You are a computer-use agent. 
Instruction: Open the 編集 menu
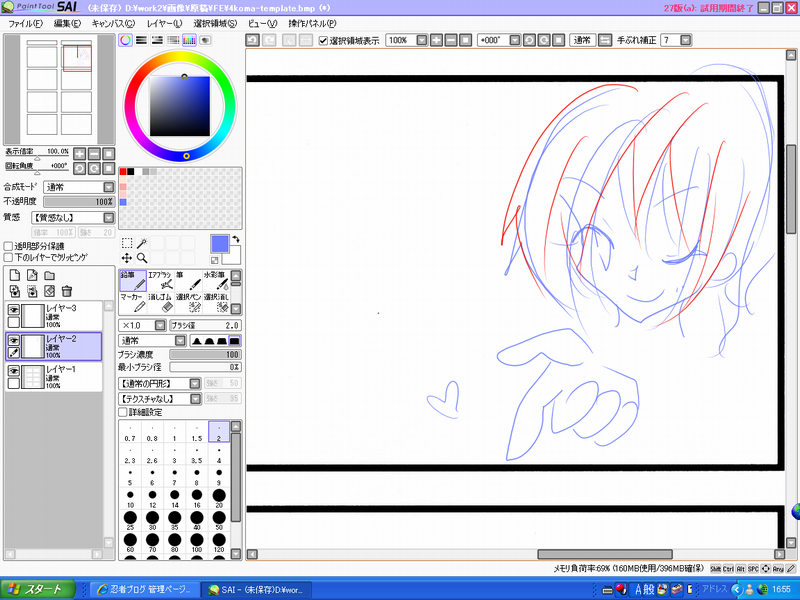[67, 23]
